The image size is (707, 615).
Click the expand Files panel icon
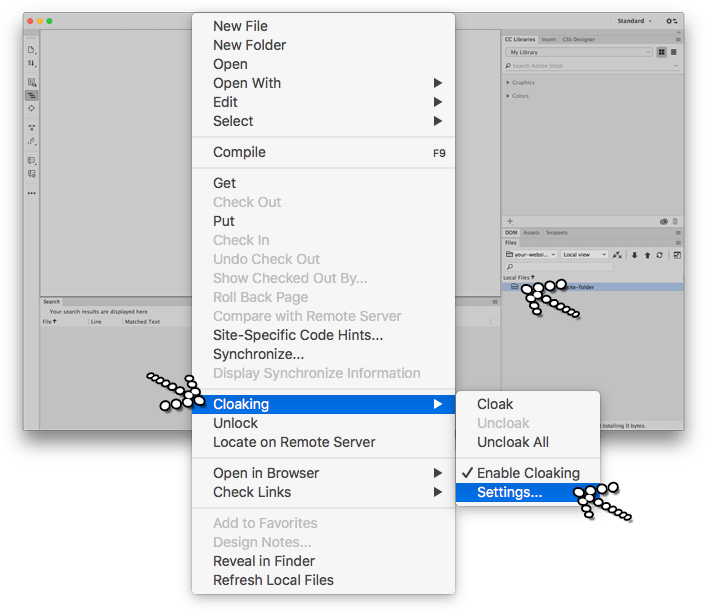pyautogui.click(x=677, y=255)
